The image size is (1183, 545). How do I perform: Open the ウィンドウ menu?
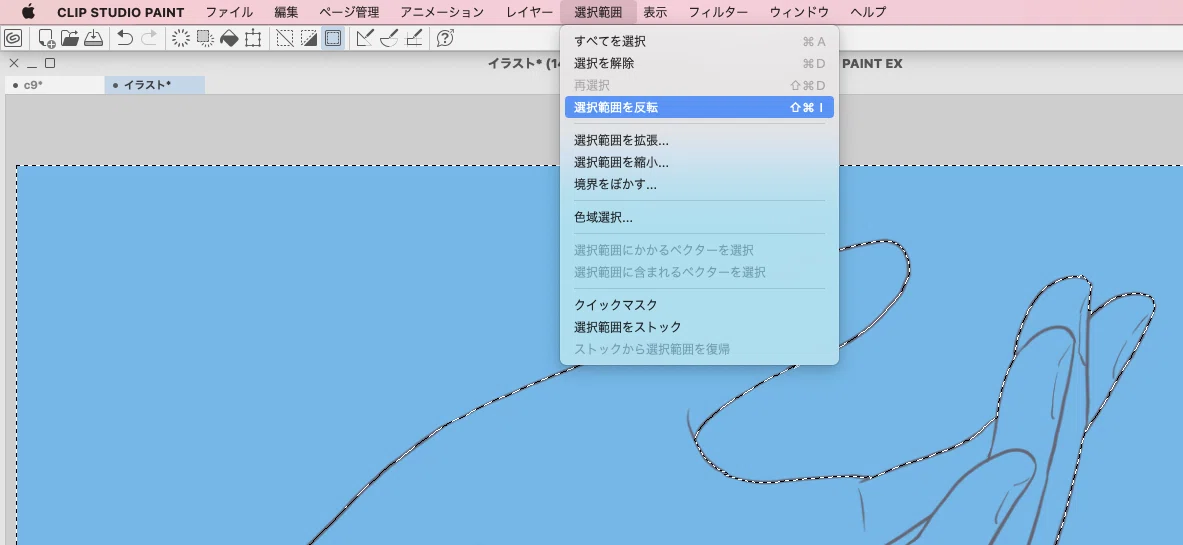pos(799,12)
